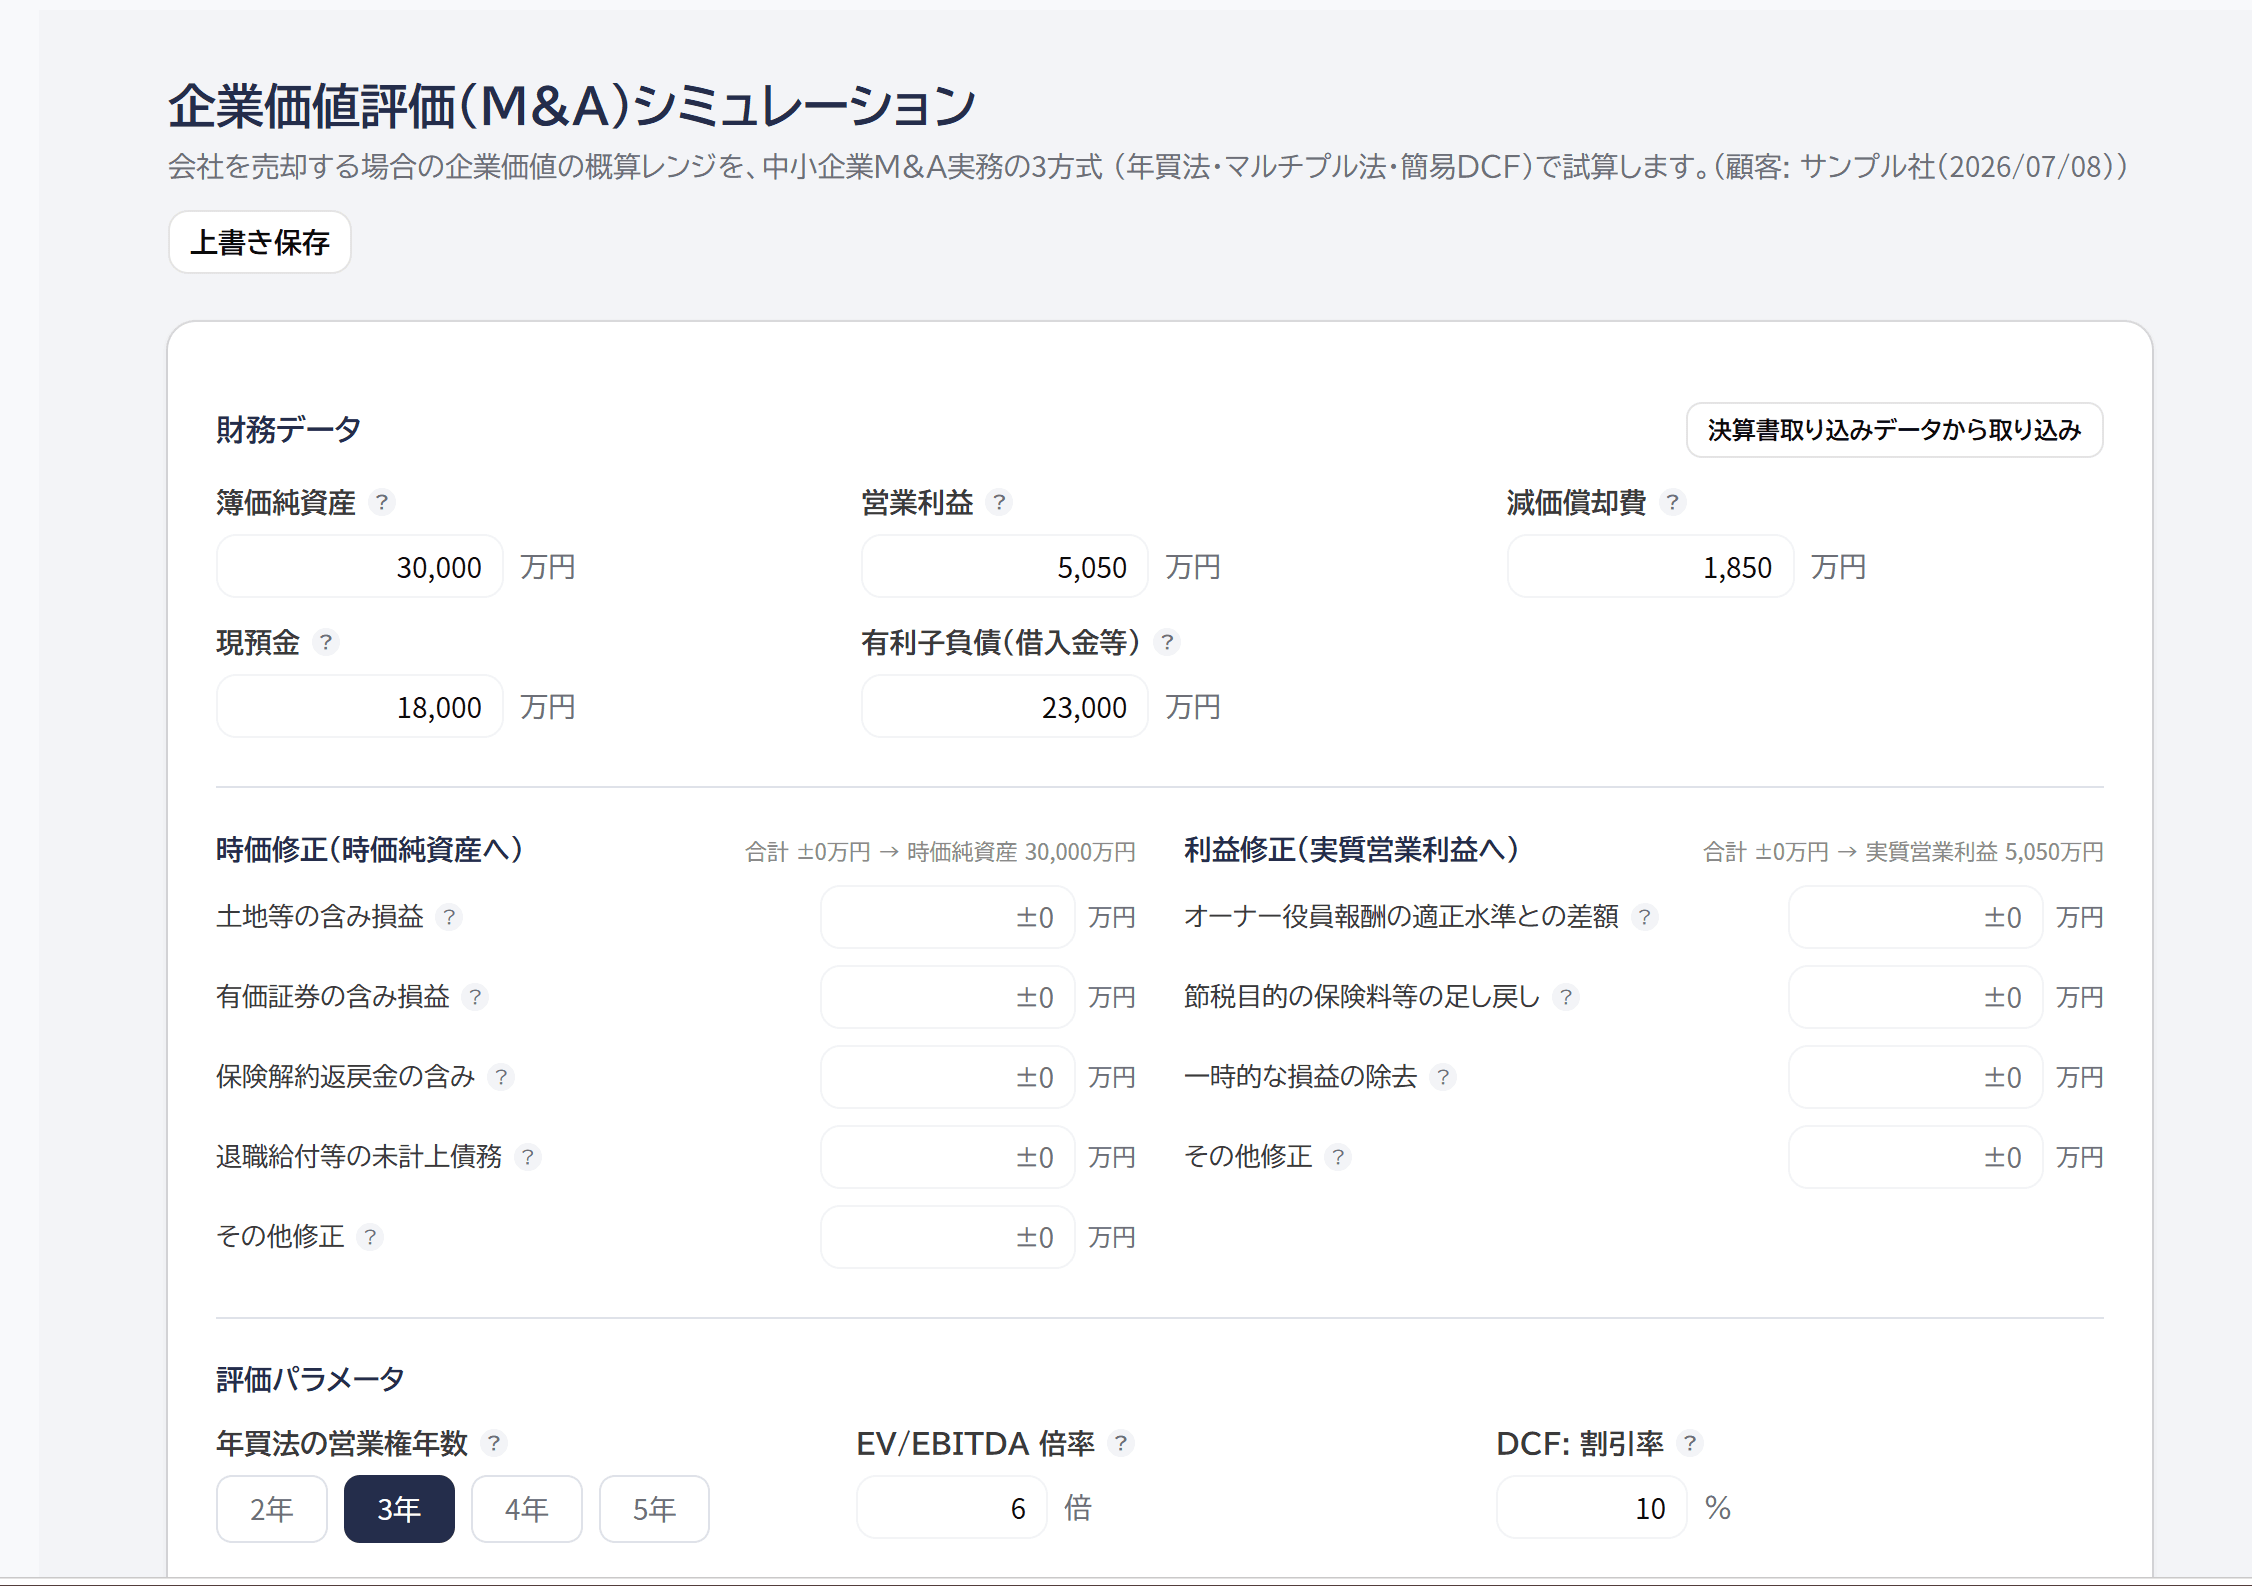This screenshot has height=1586, width=2252.
Task: Focus the 保険解約返戻金の含み amount field
Action: 948,1077
